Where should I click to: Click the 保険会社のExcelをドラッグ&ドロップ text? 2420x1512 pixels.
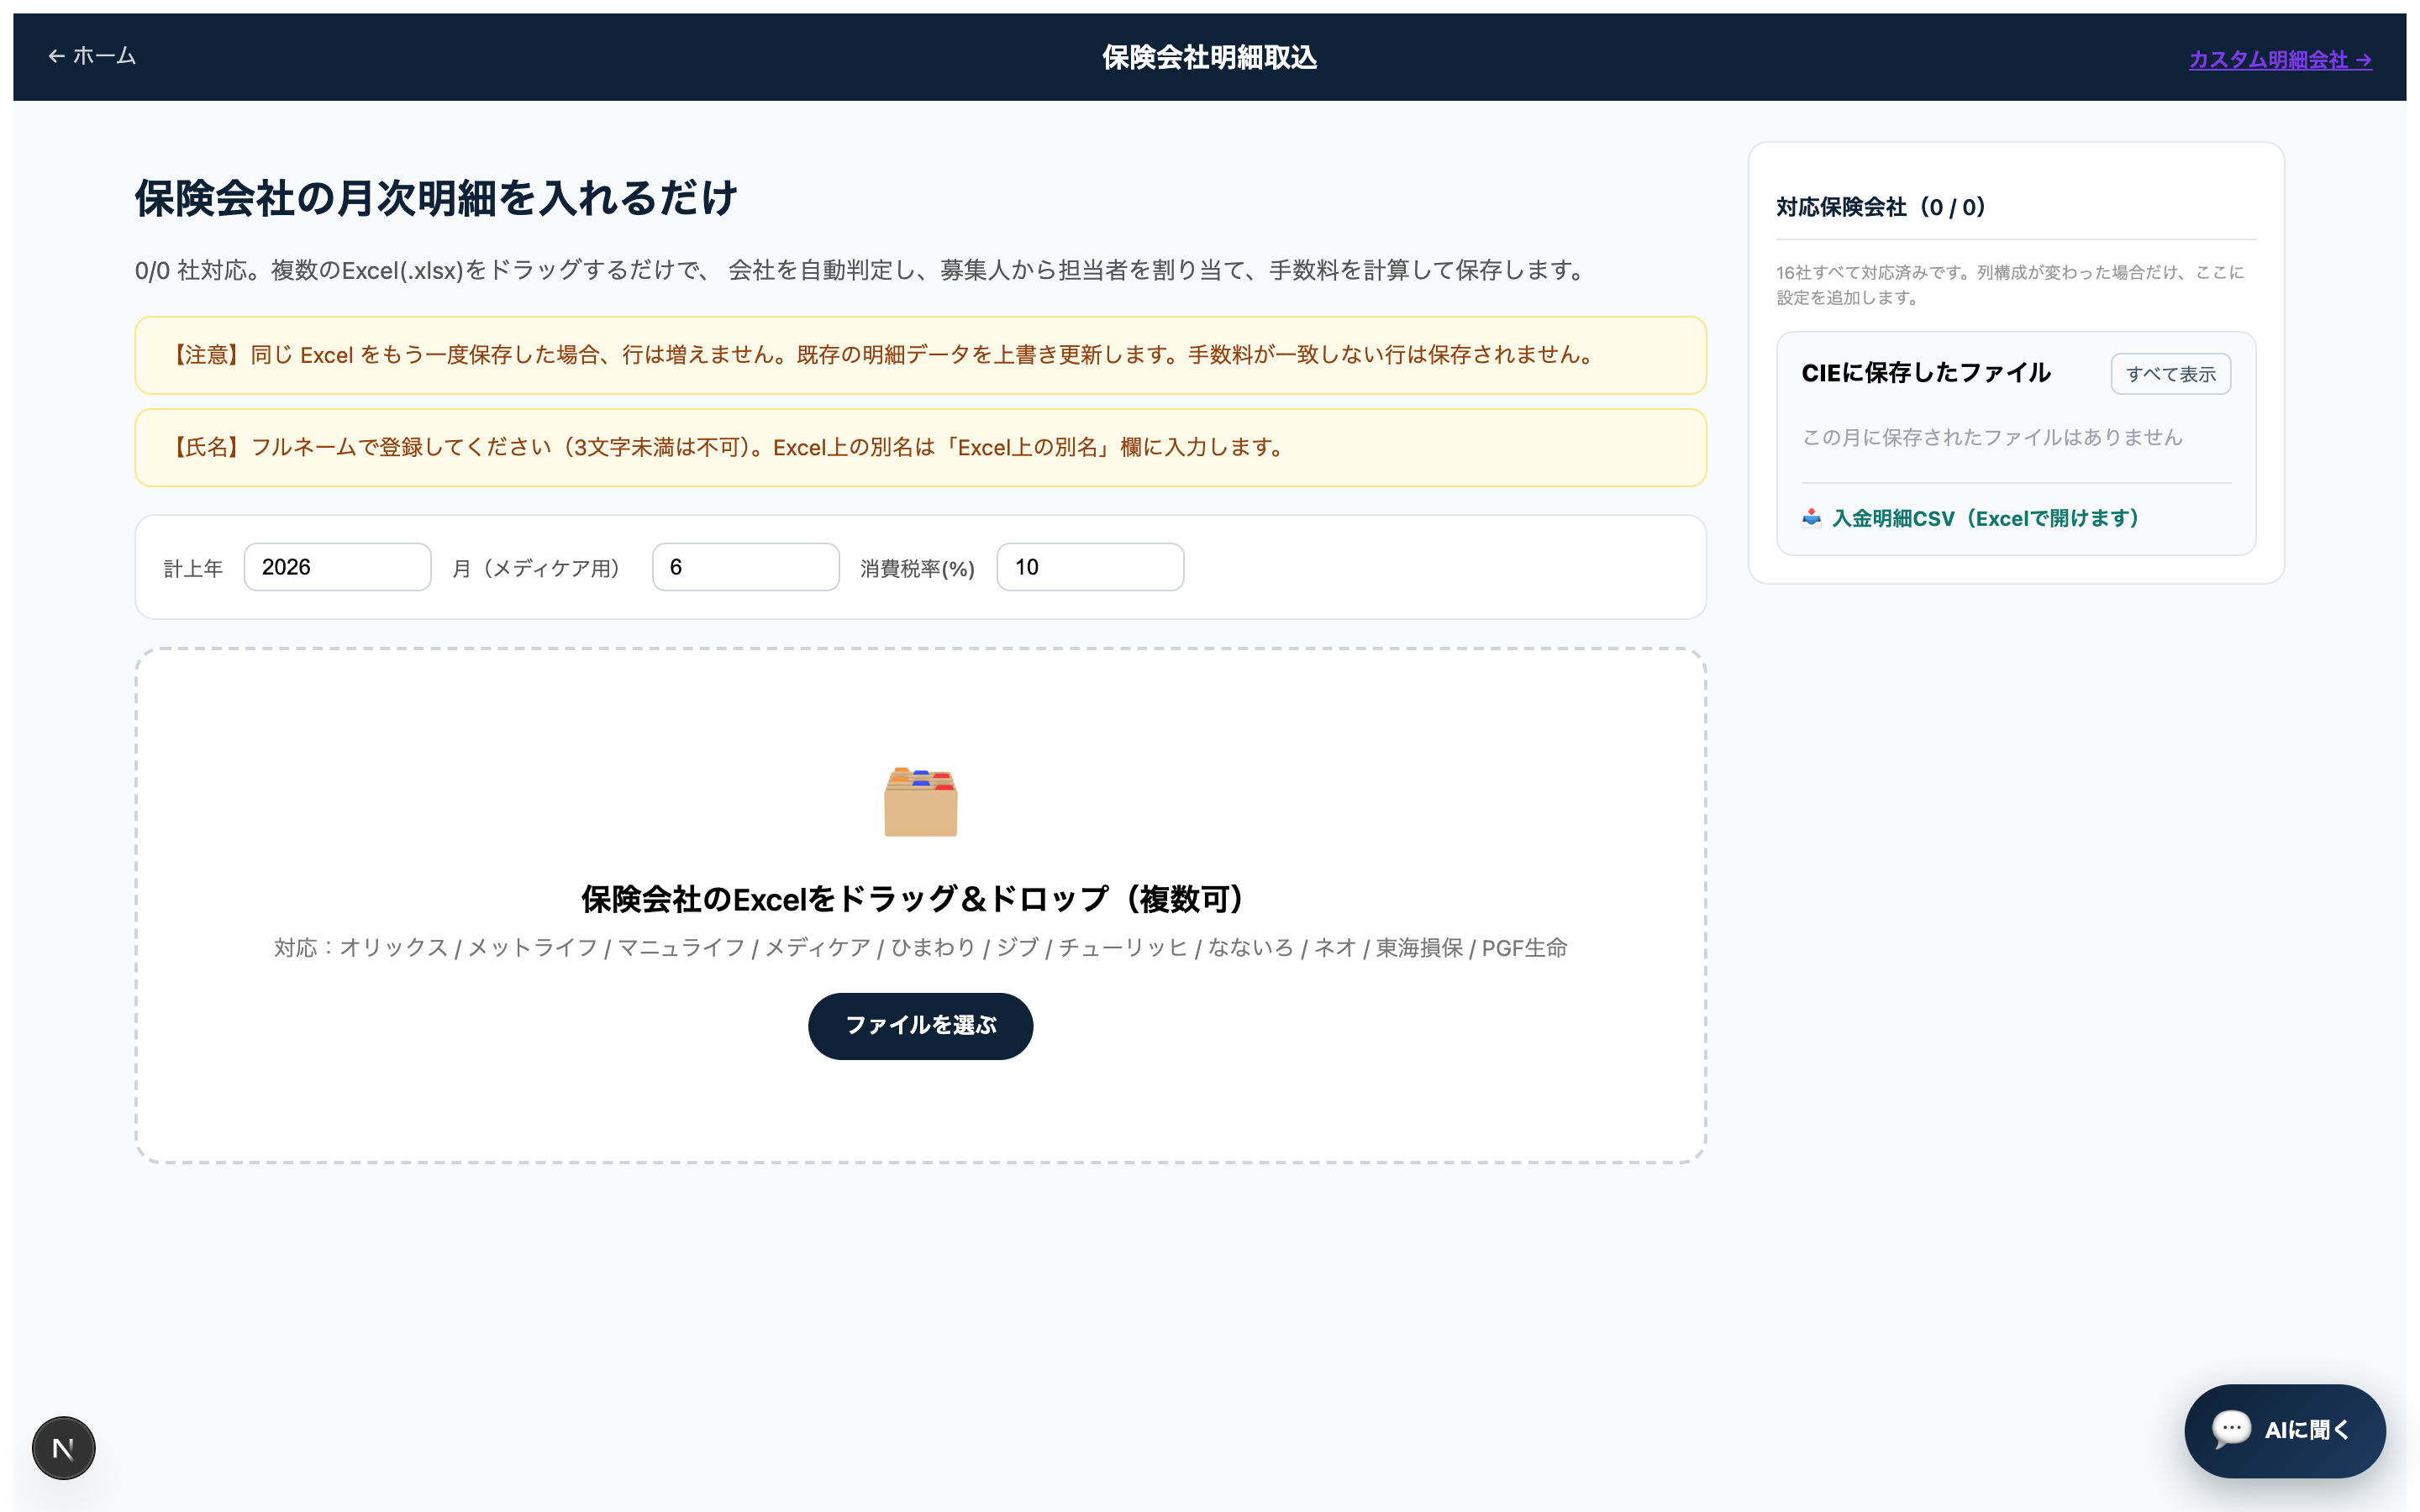tap(920, 898)
